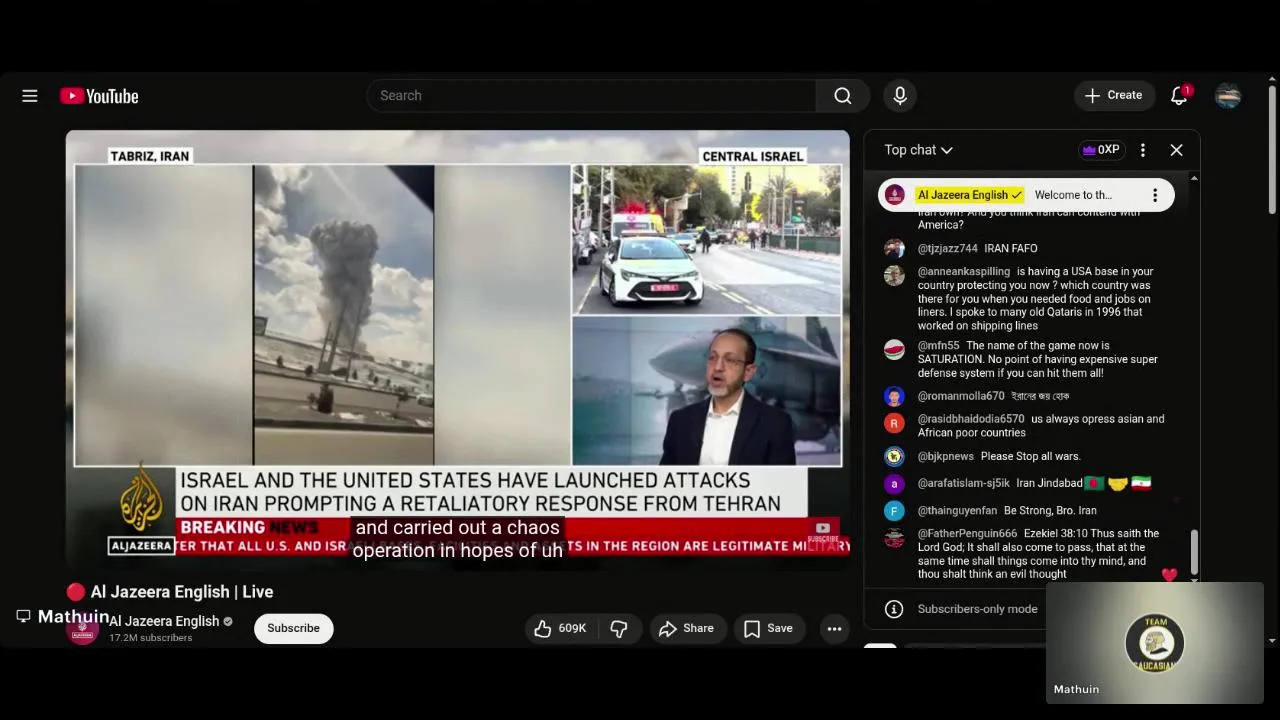The height and width of the screenshot is (720, 1280).
Task: Open the @bjkpnews chat avatar
Action: click(x=894, y=457)
